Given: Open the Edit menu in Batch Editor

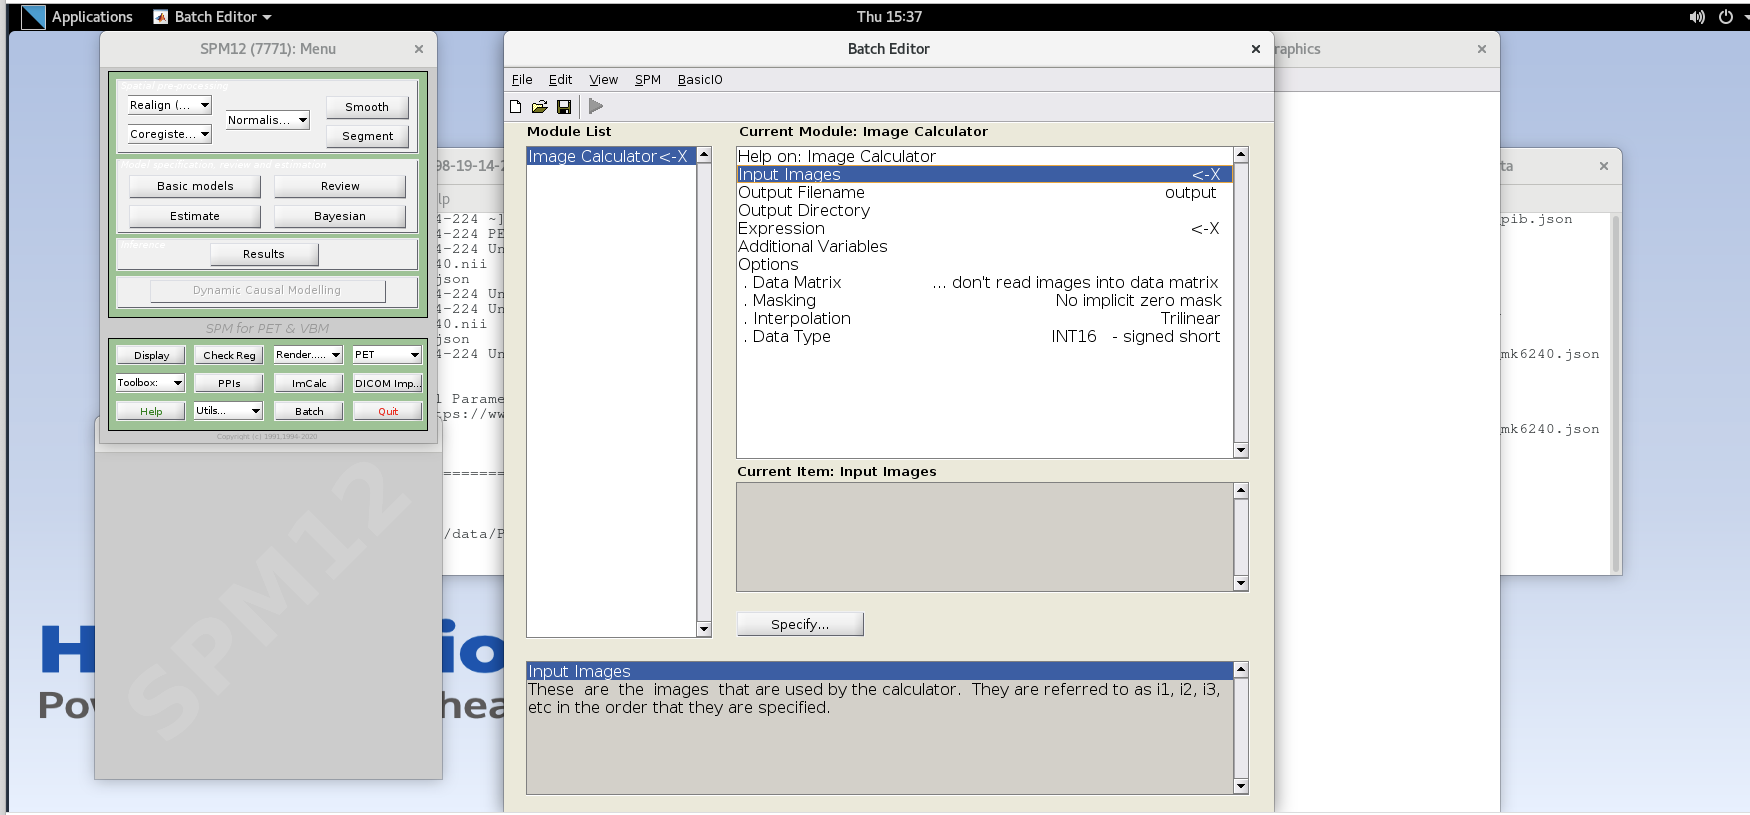Looking at the screenshot, I should (x=560, y=80).
